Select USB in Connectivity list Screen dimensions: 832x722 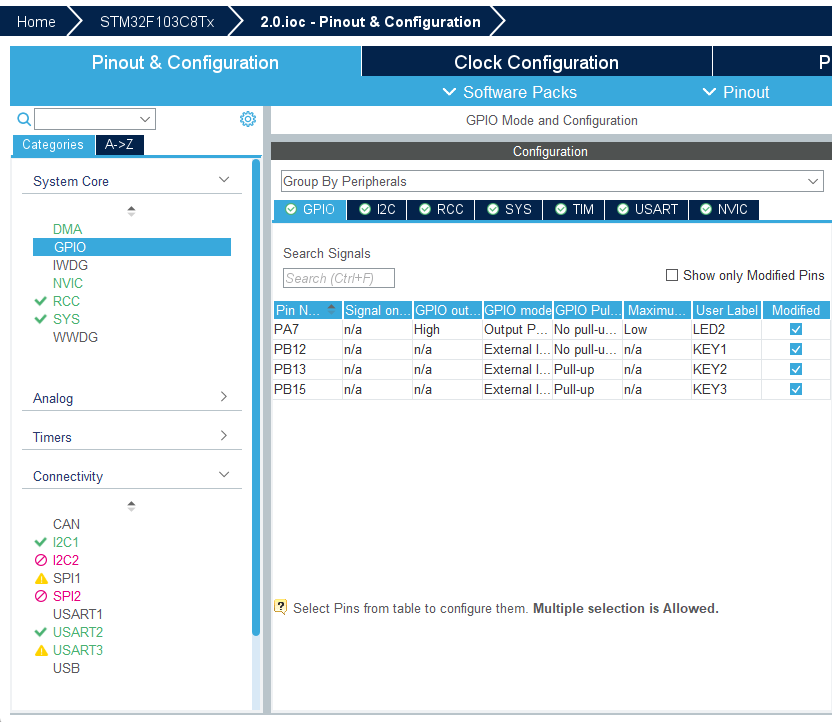66,668
